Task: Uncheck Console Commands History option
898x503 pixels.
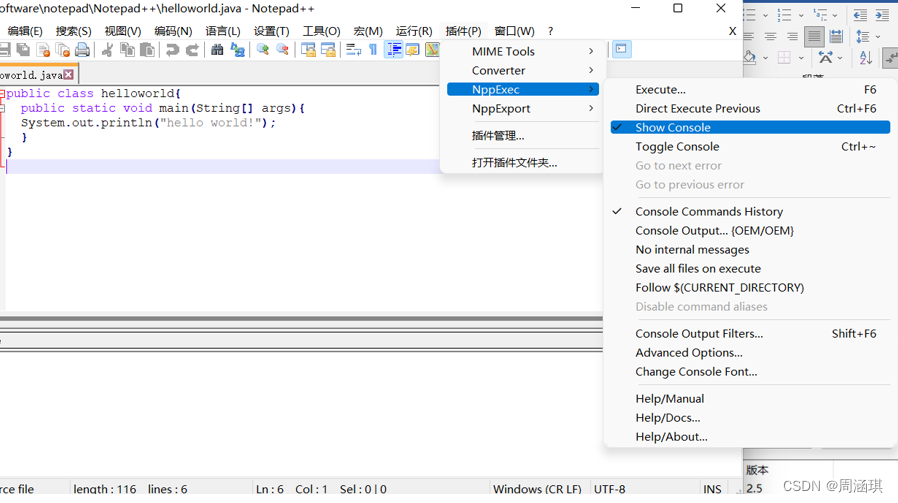Action: [750, 211]
